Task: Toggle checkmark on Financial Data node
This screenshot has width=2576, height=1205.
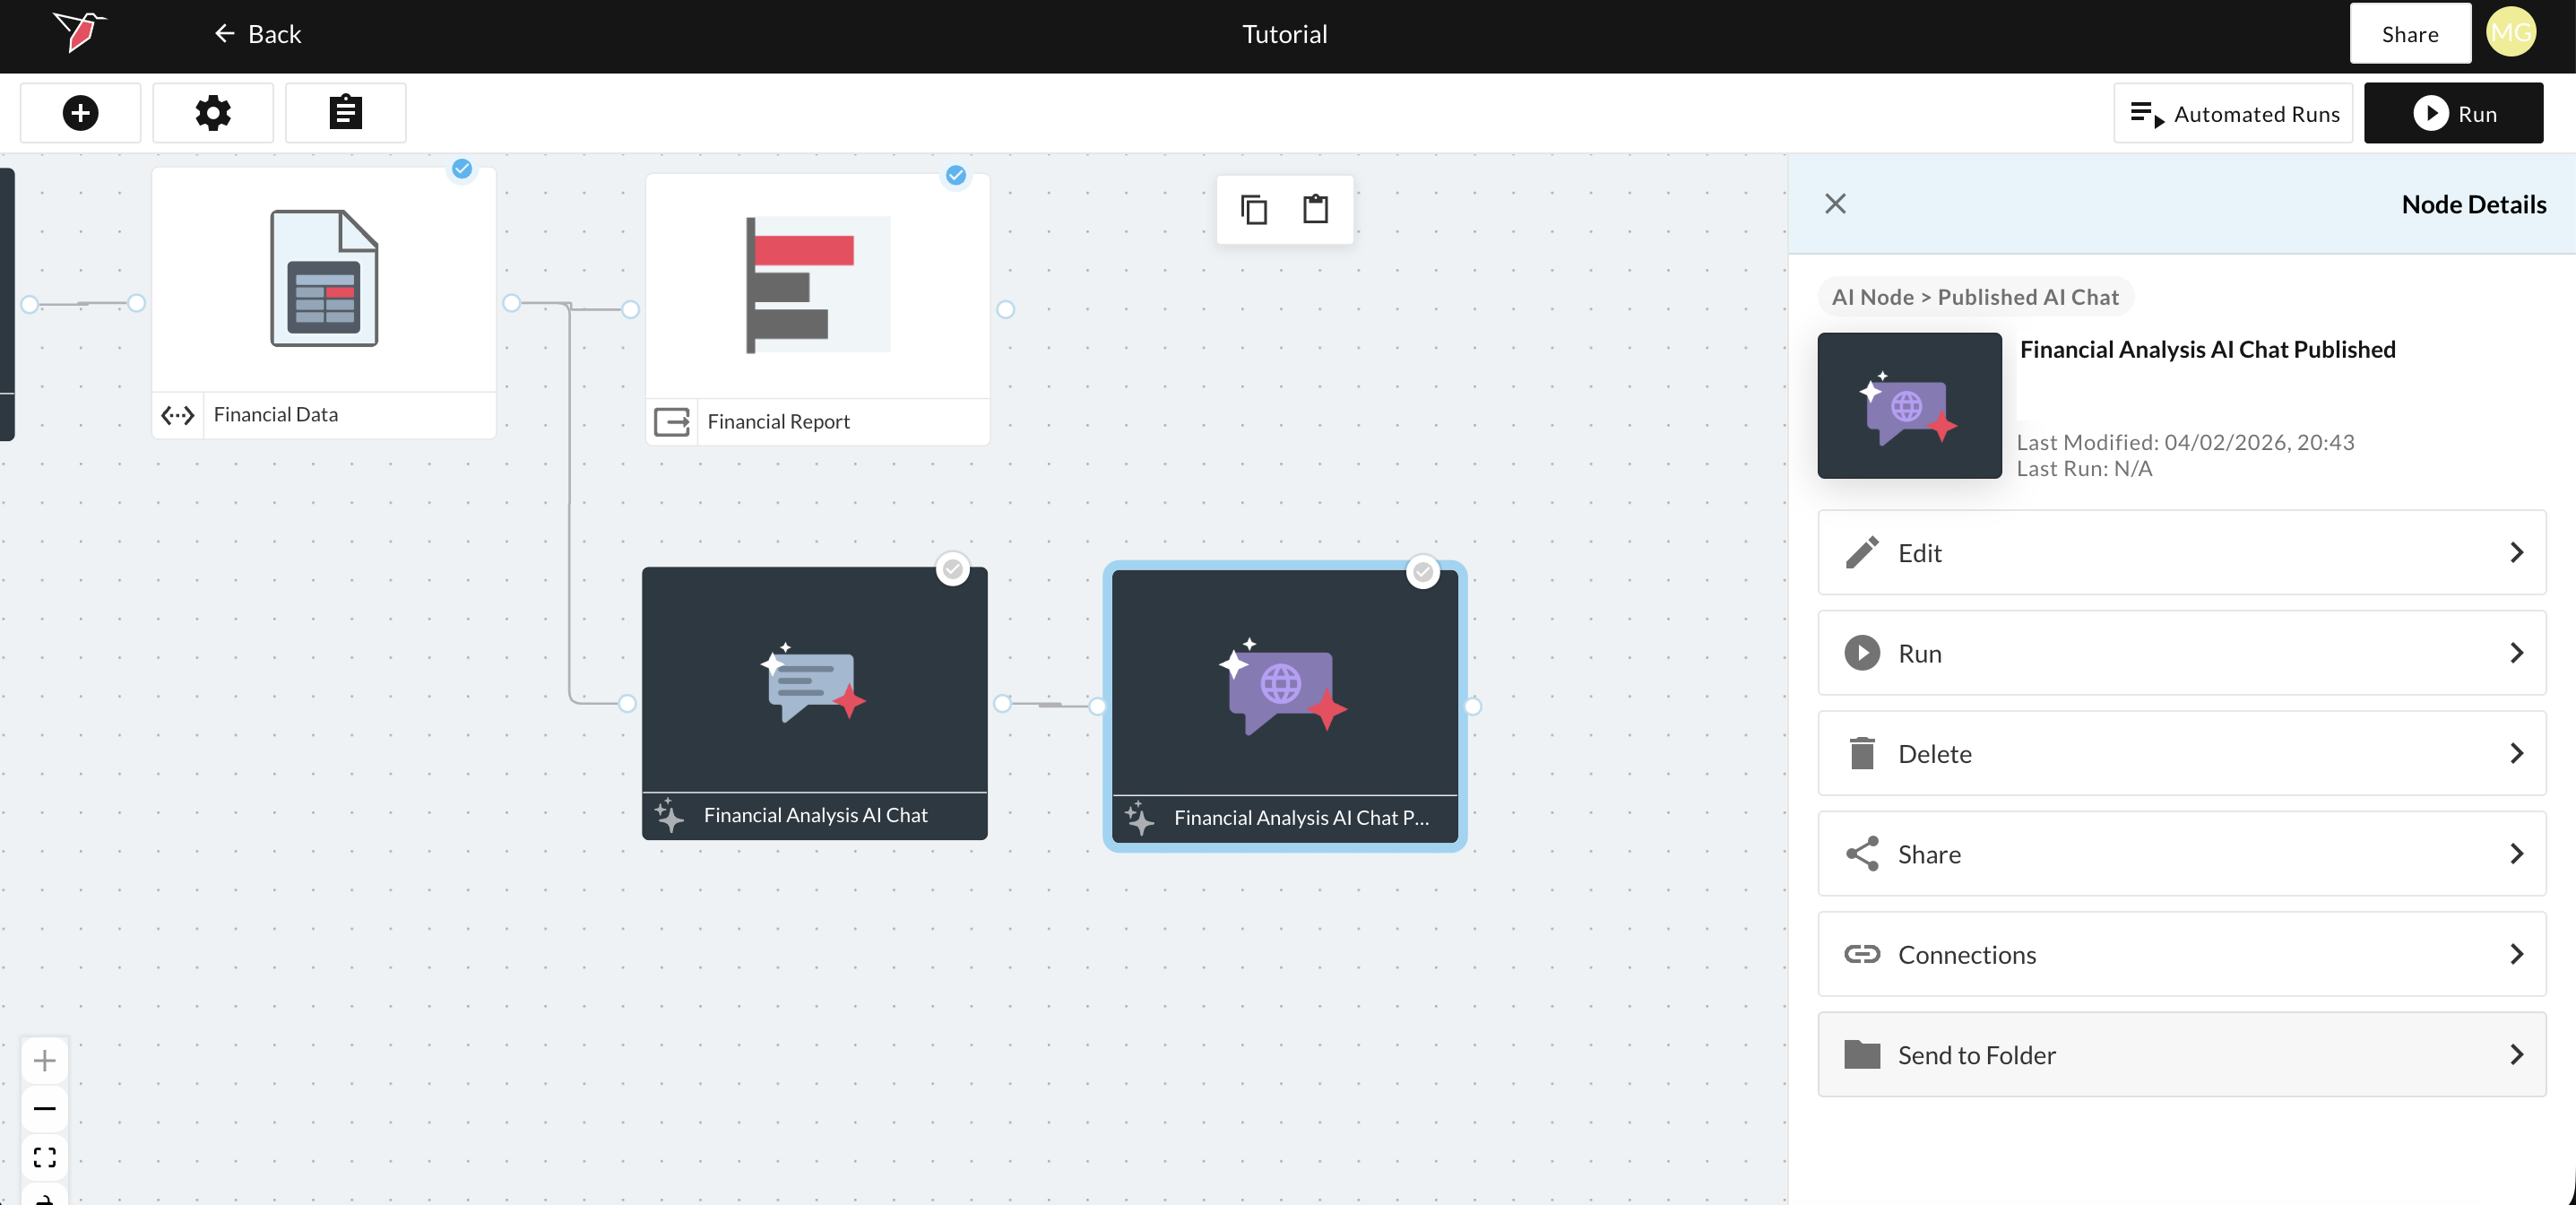Action: [461, 169]
